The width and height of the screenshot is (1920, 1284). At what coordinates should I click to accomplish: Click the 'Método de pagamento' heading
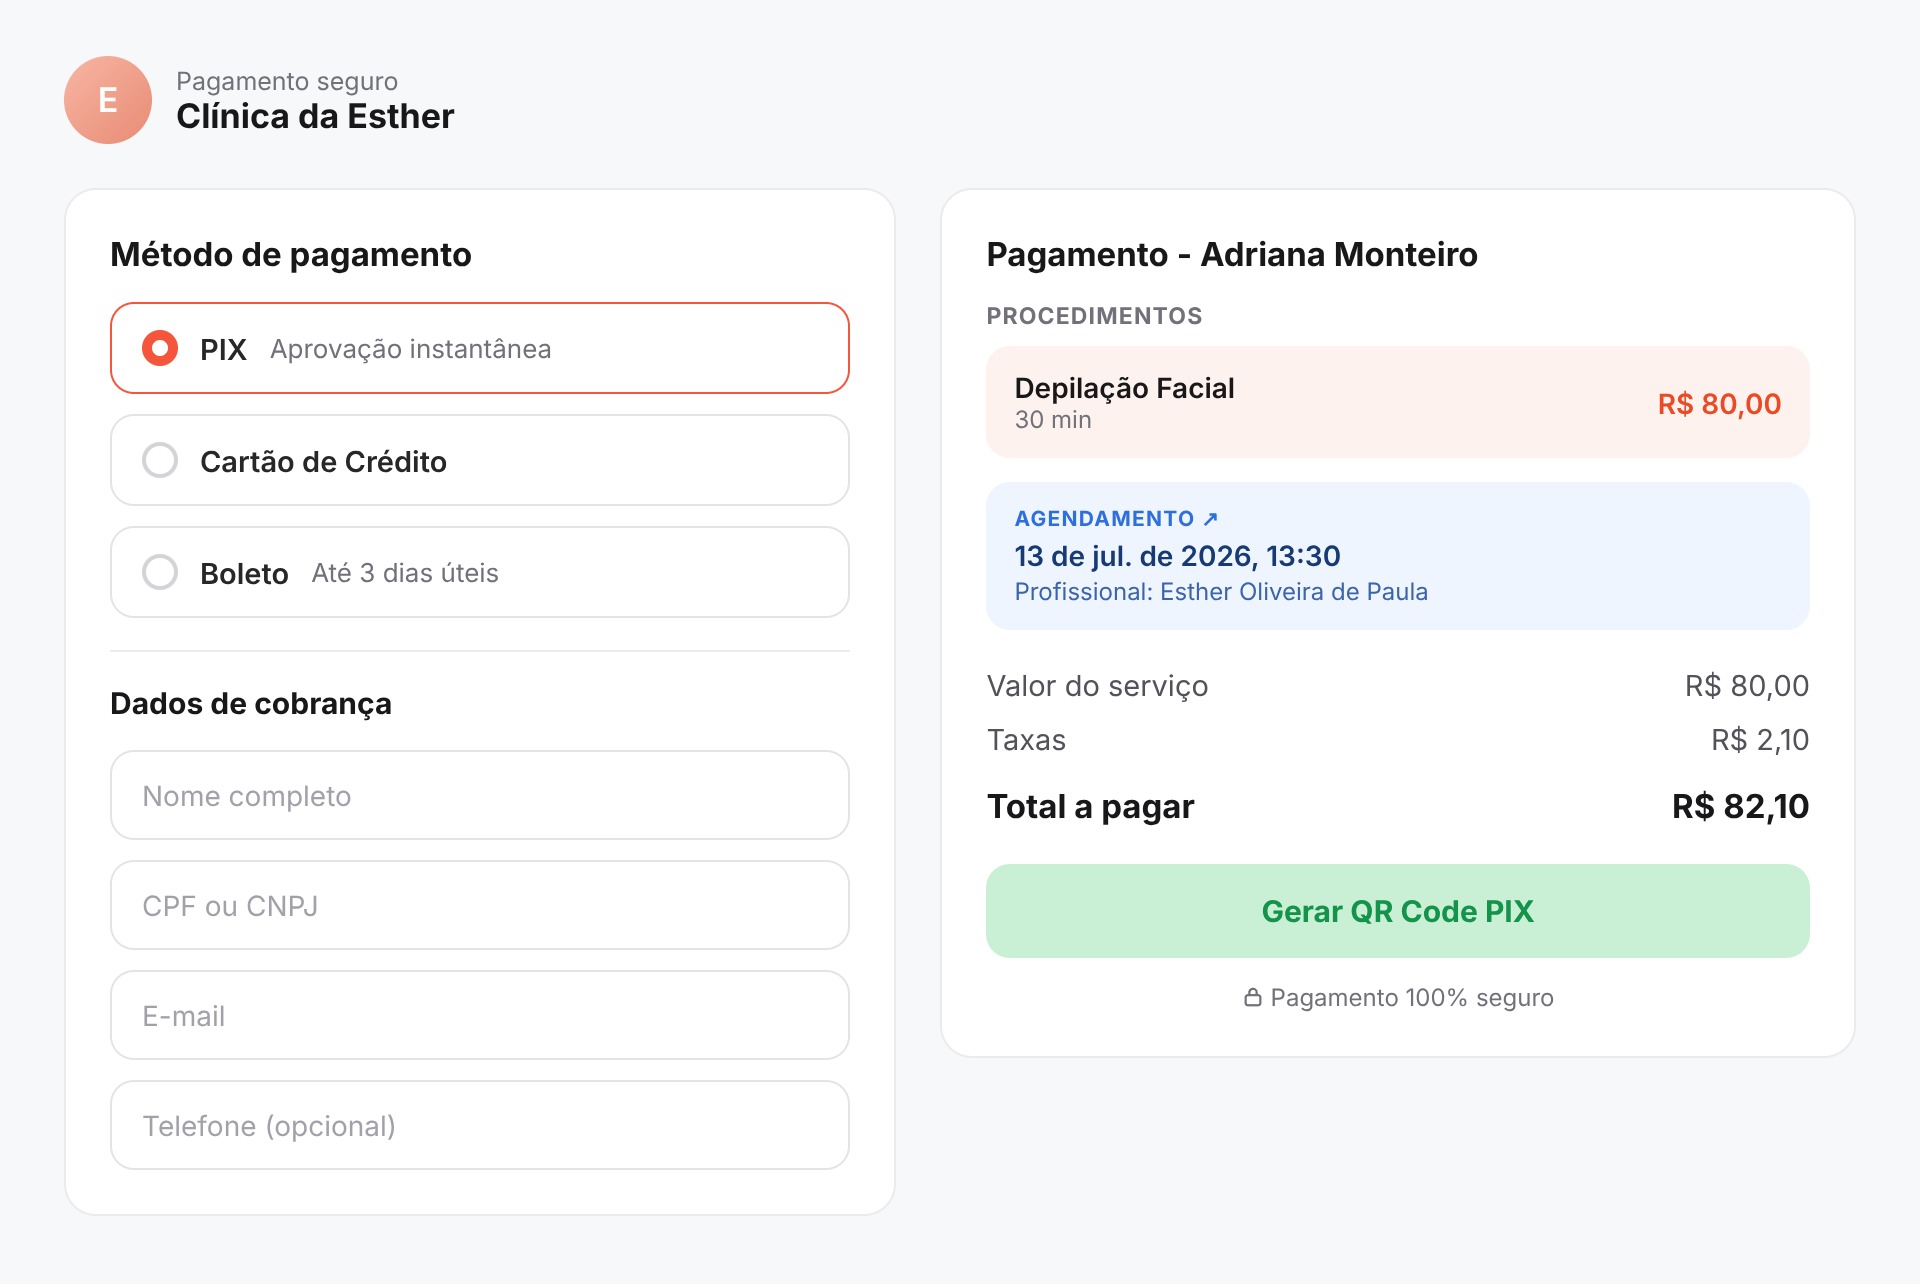point(291,254)
